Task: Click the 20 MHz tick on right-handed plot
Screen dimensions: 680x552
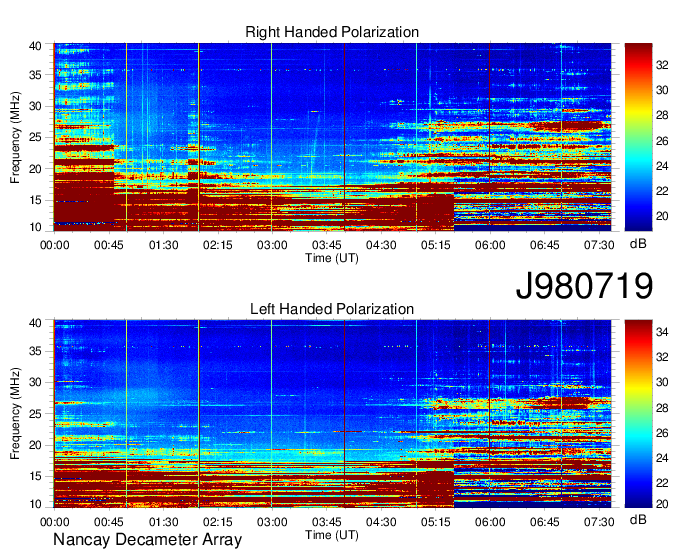Action: click(x=35, y=169)
